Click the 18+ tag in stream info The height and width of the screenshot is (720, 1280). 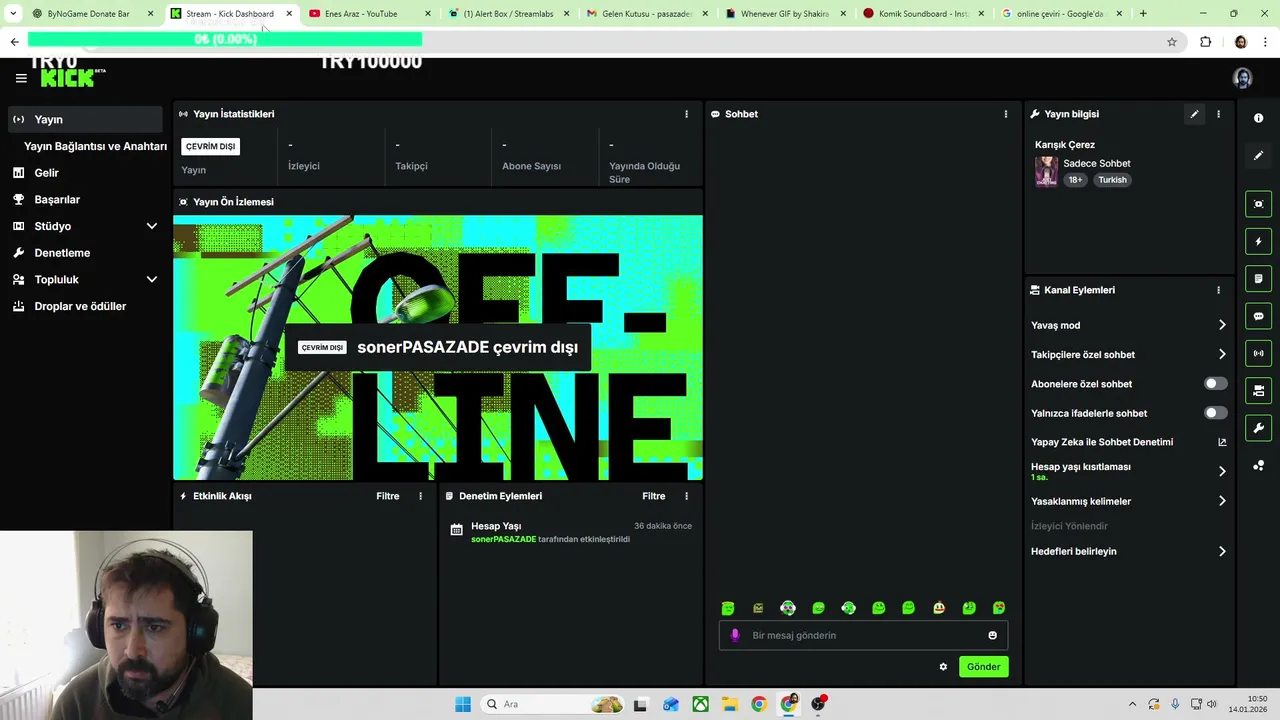(x=1075, y=180)
